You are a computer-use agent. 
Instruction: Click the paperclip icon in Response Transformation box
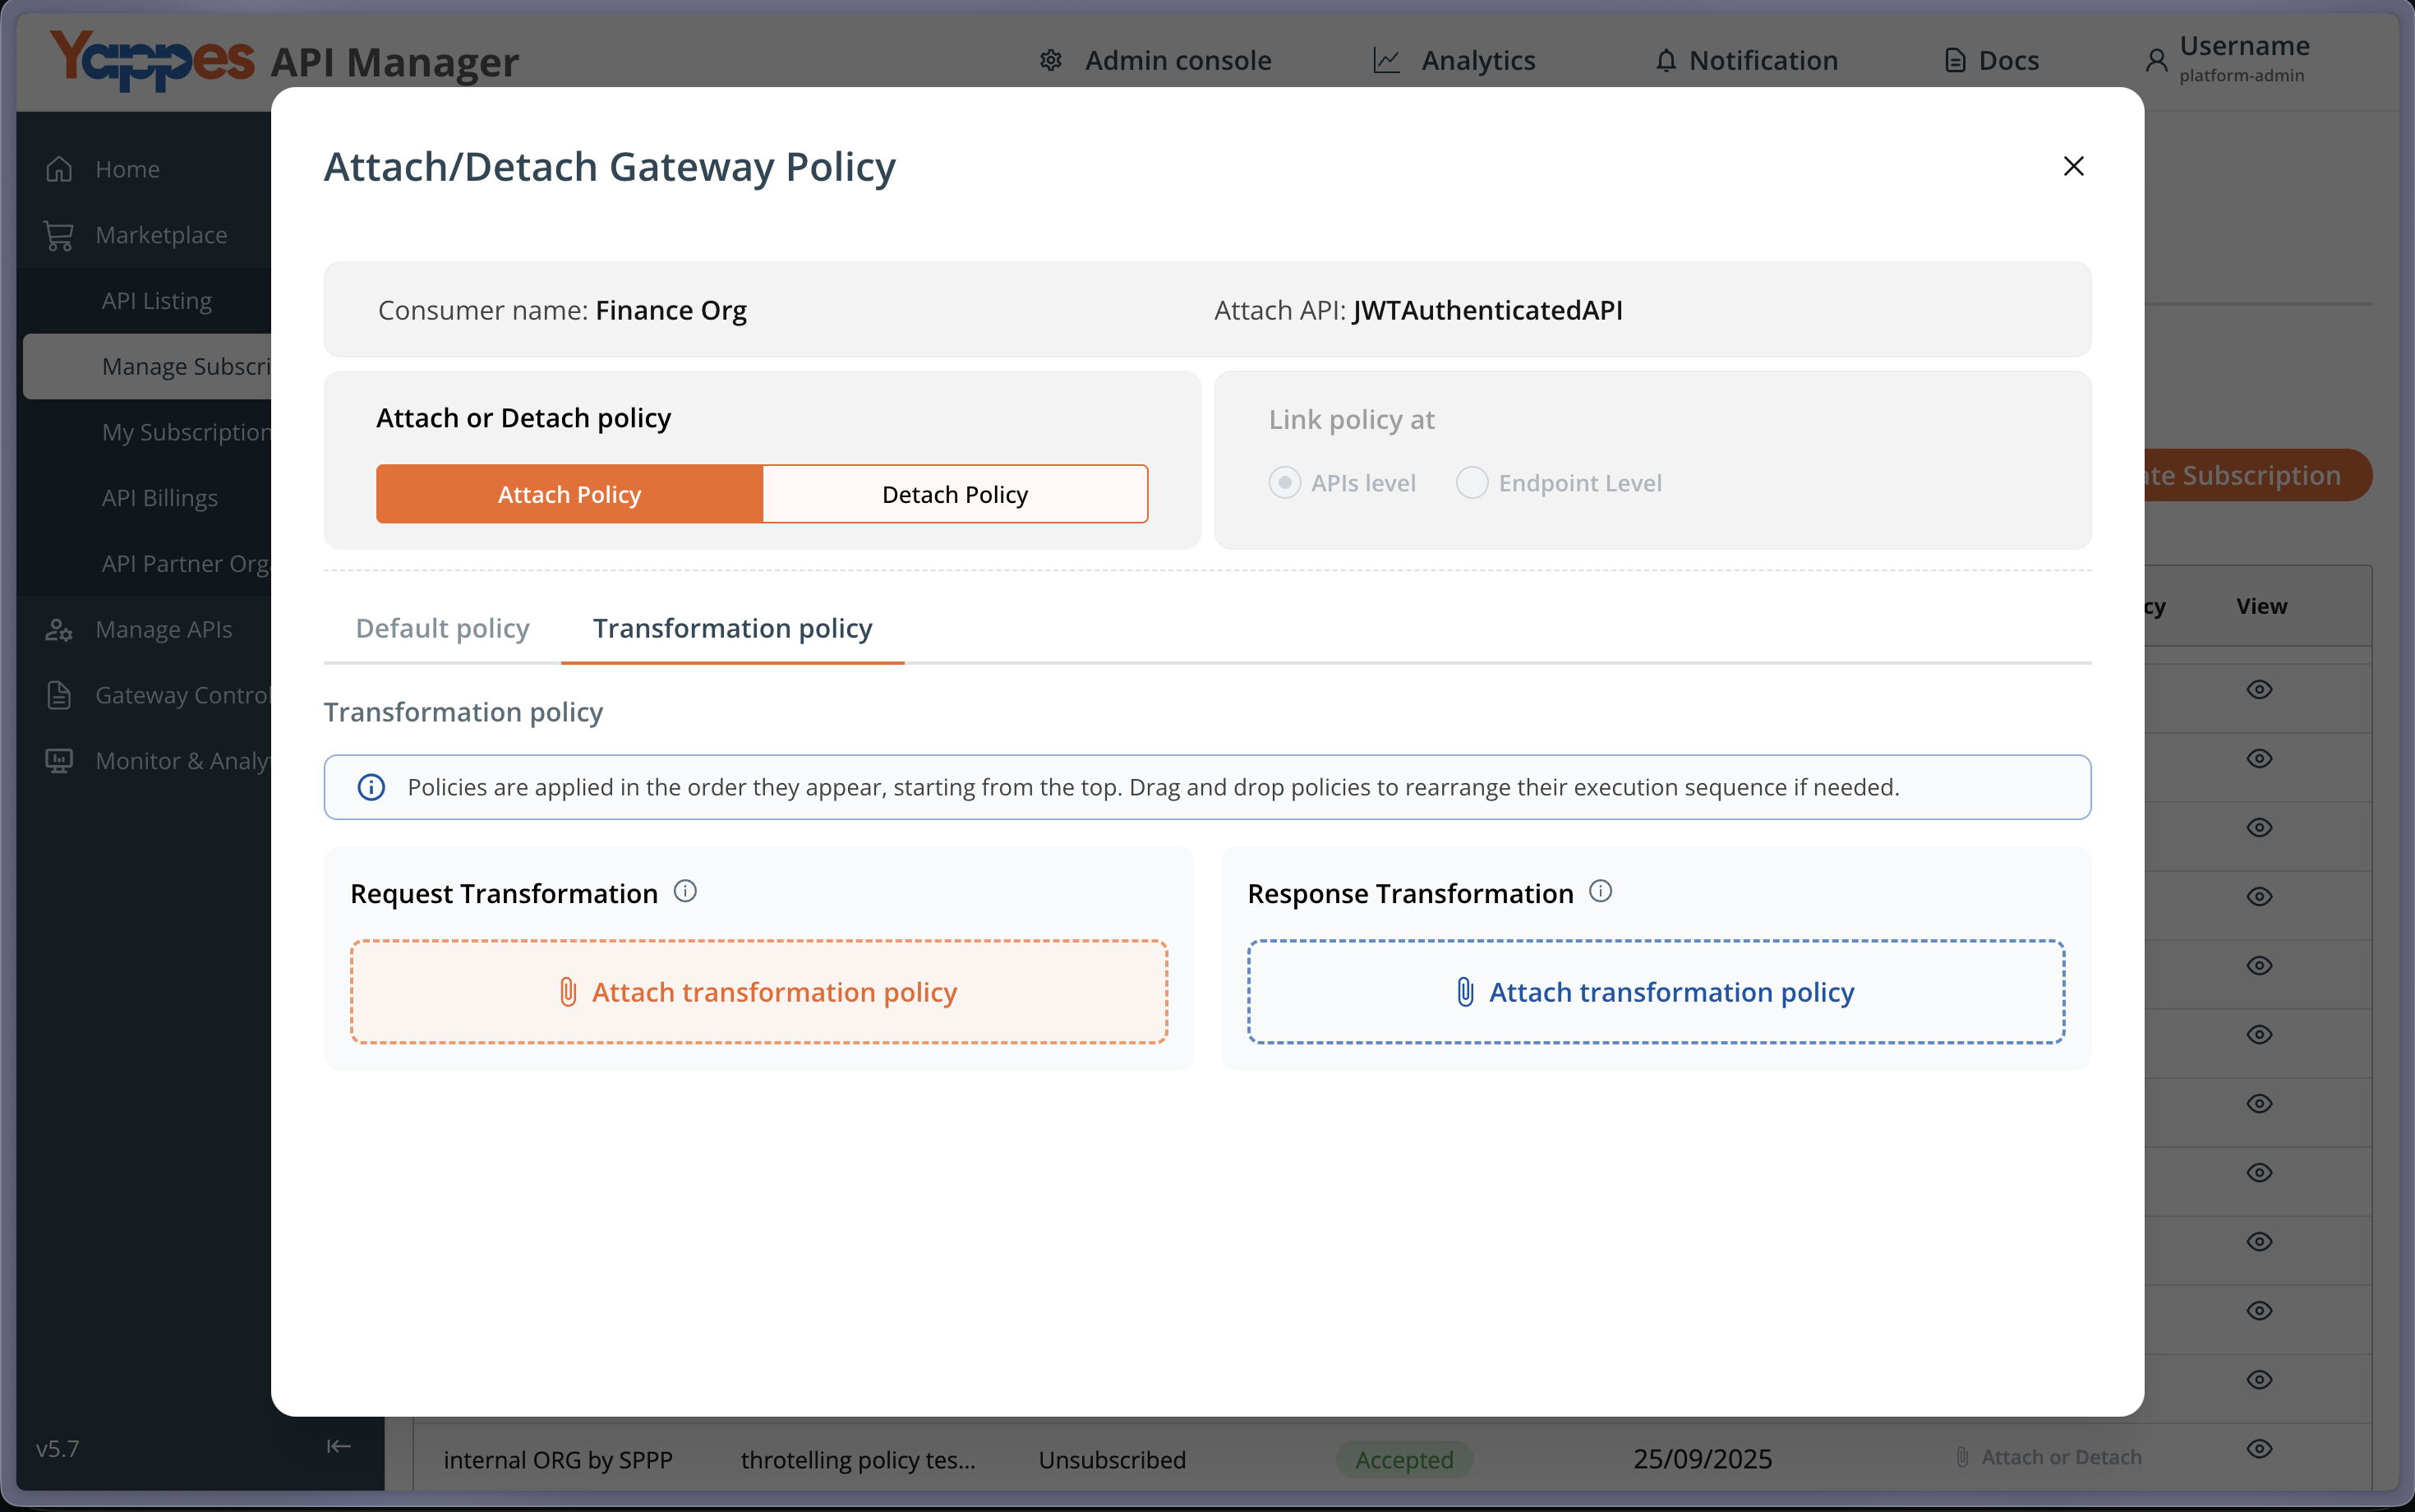pos(1465,992)
